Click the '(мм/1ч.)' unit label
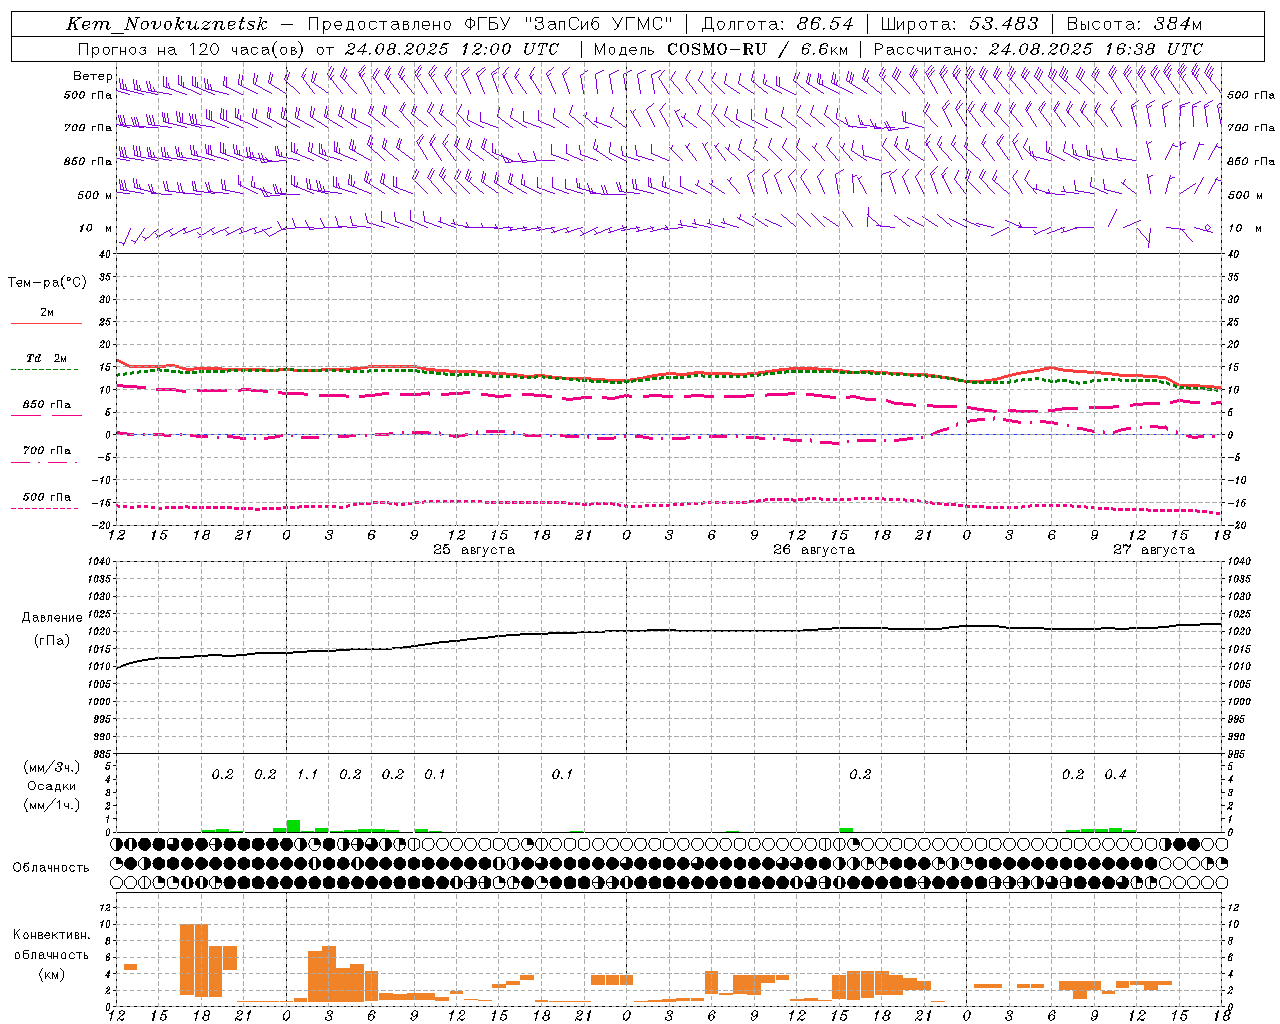 click(52, 805)
